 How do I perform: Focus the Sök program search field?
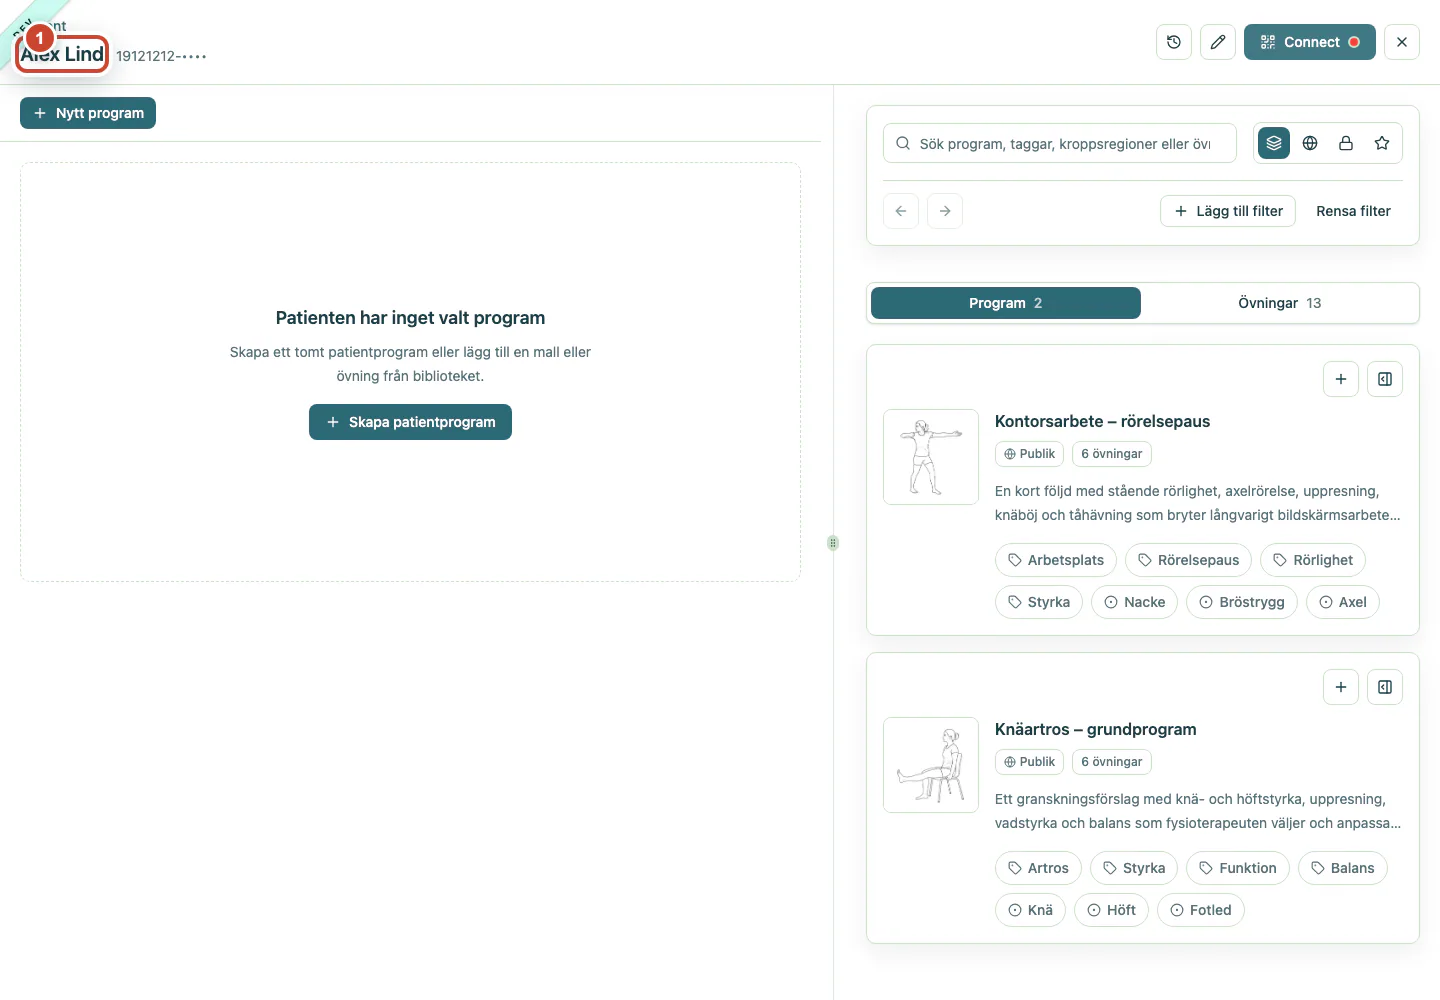click(x=1060, y=143)
